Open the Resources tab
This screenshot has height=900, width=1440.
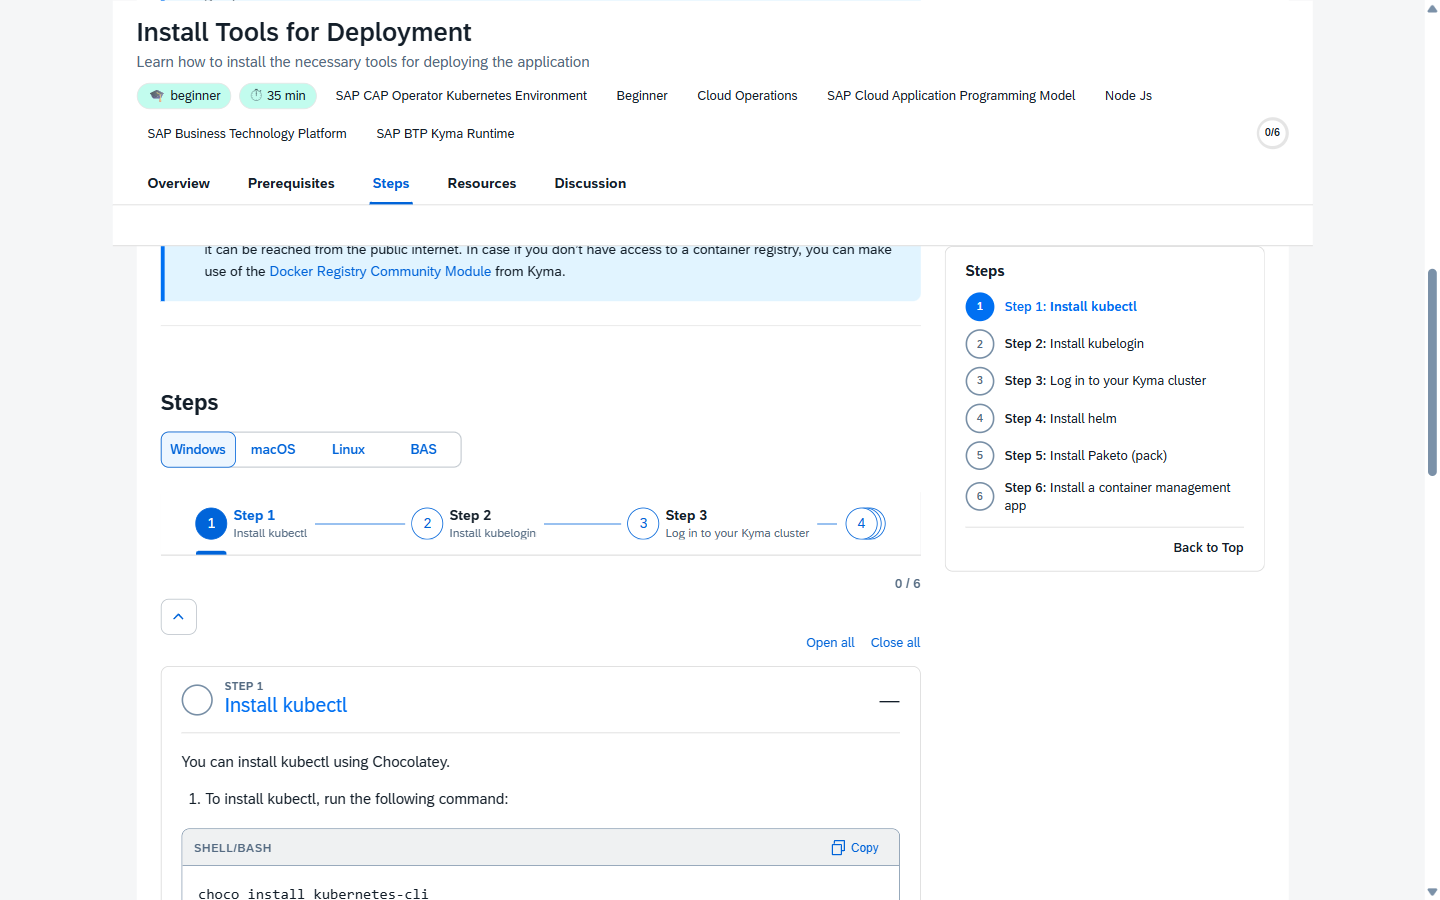482,184
